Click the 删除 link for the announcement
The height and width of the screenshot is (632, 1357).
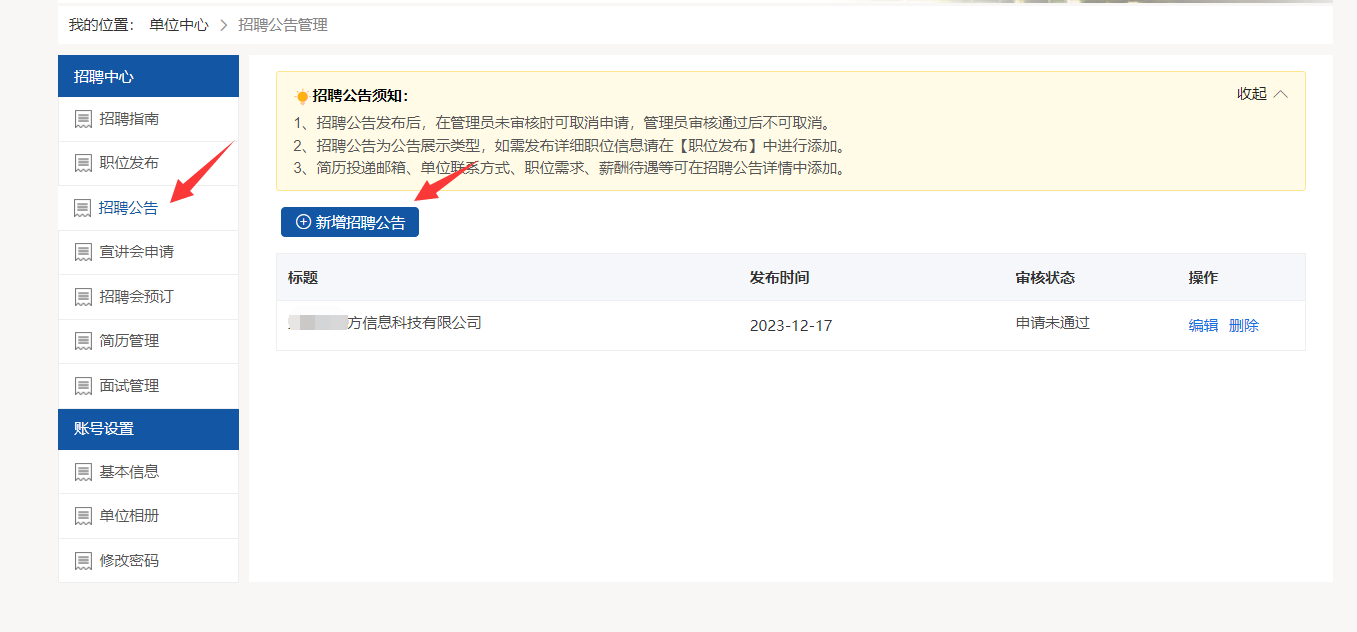1243,325
